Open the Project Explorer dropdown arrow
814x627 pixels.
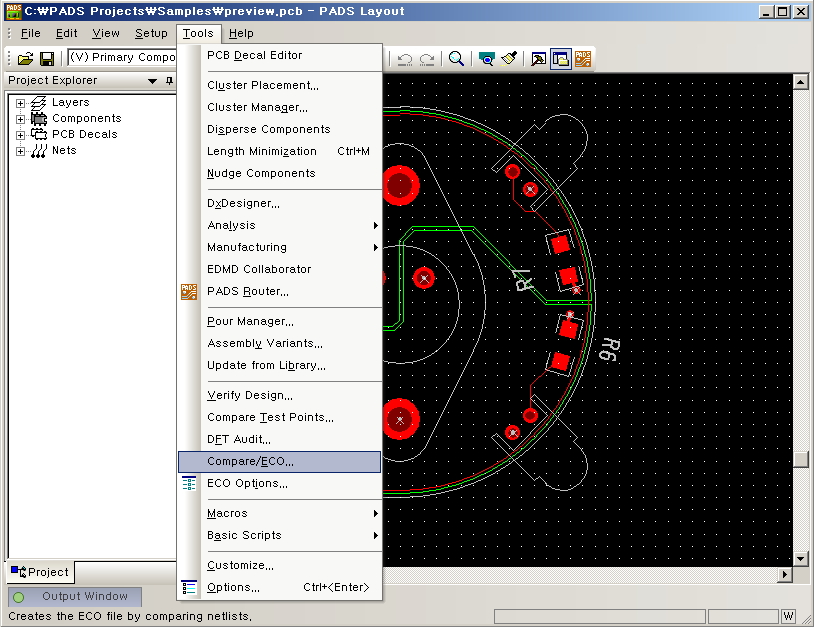(152, 81)
